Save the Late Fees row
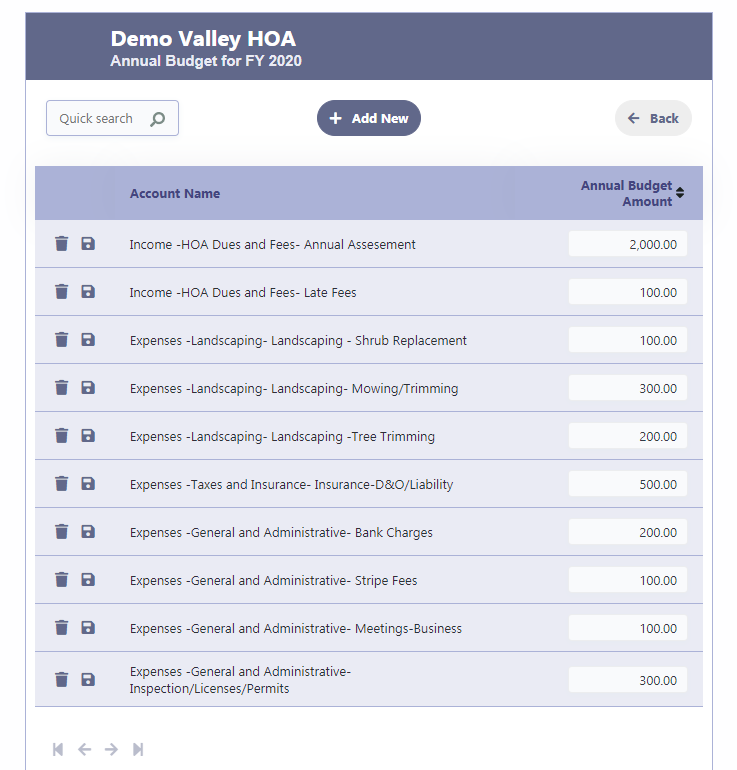Image resolution: width=737 pixels, height=770 pixels. [88, 292]
